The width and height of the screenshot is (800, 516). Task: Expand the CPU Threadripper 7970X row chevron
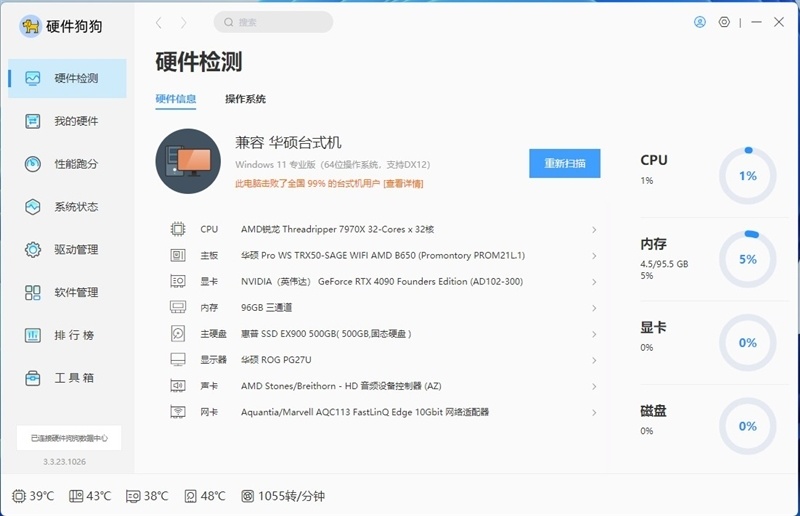[594, 230]
